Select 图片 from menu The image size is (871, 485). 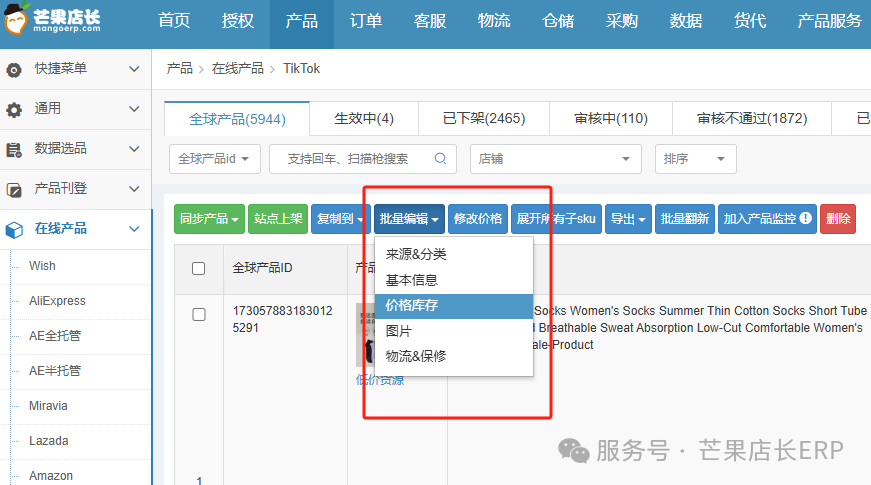coord(454,331)
